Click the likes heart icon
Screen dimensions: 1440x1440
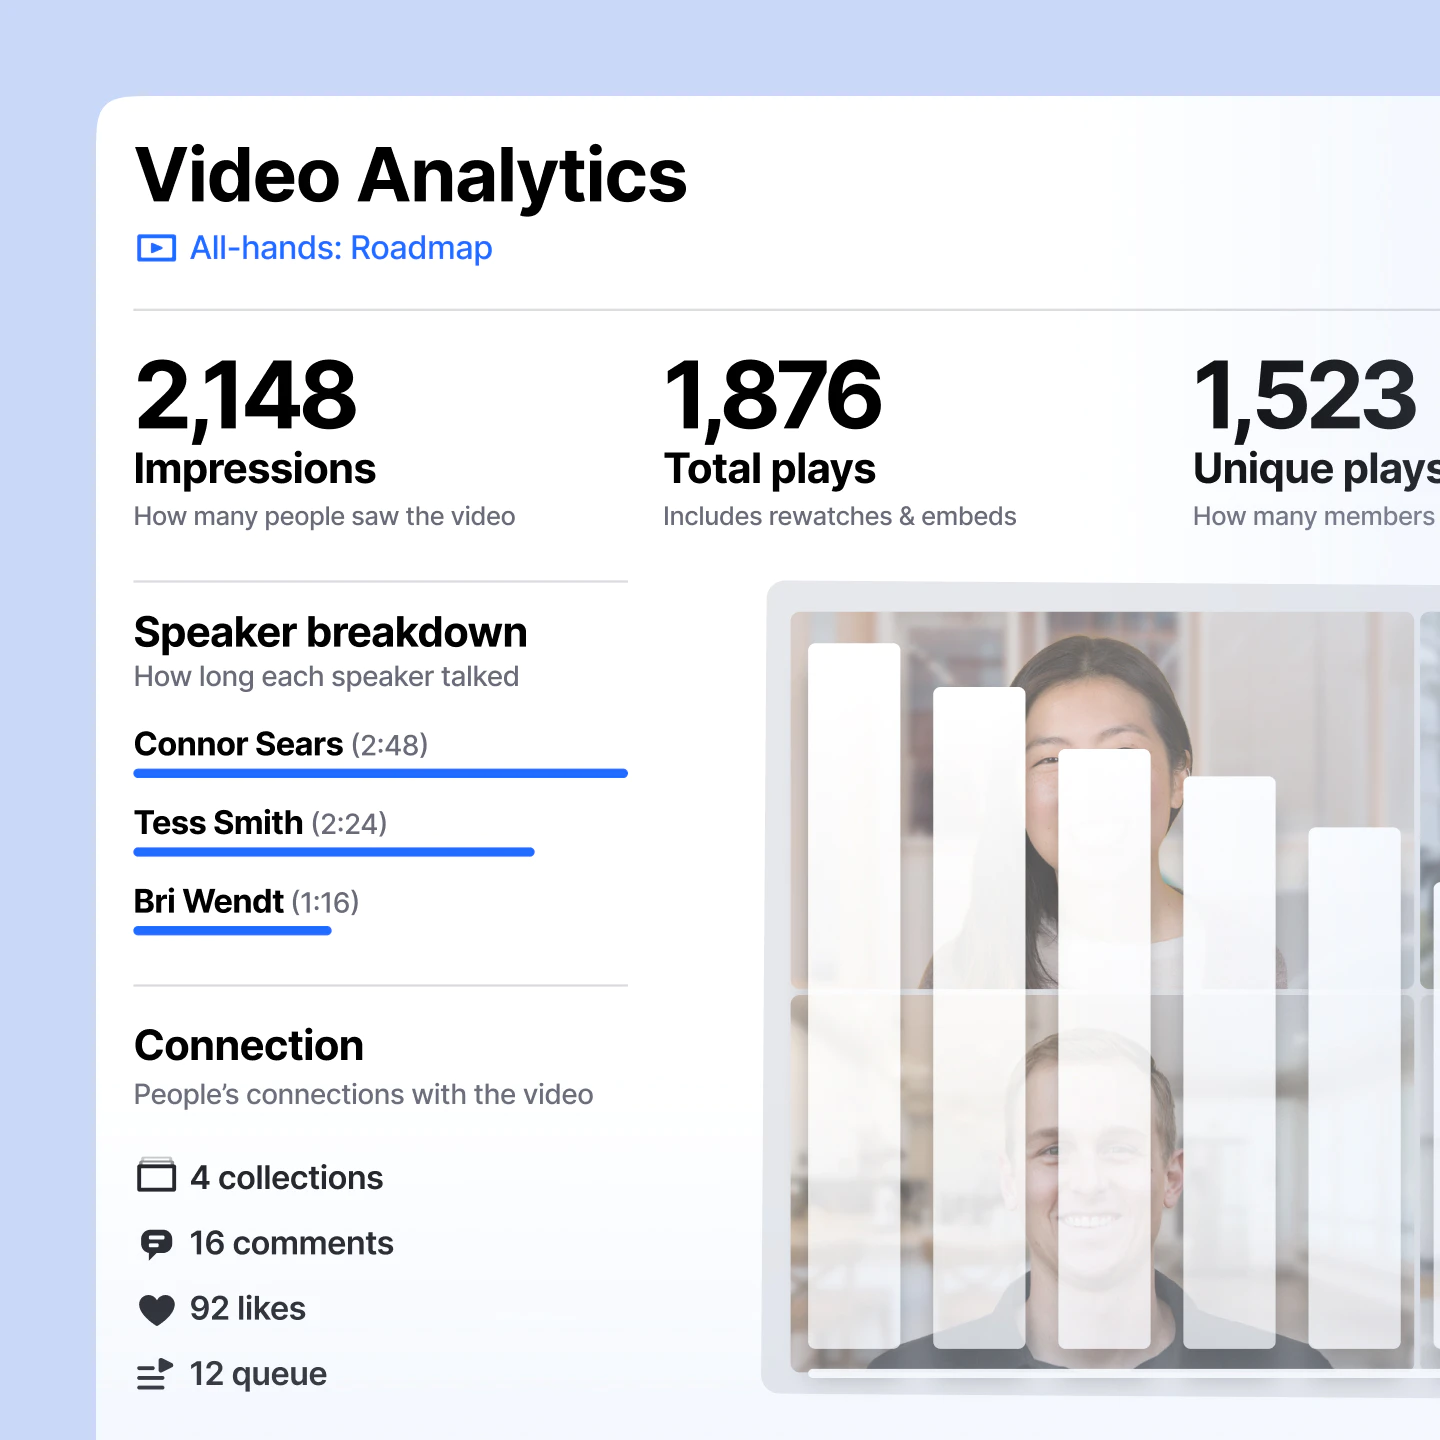pyautogui.click(x=156, y=1309)
